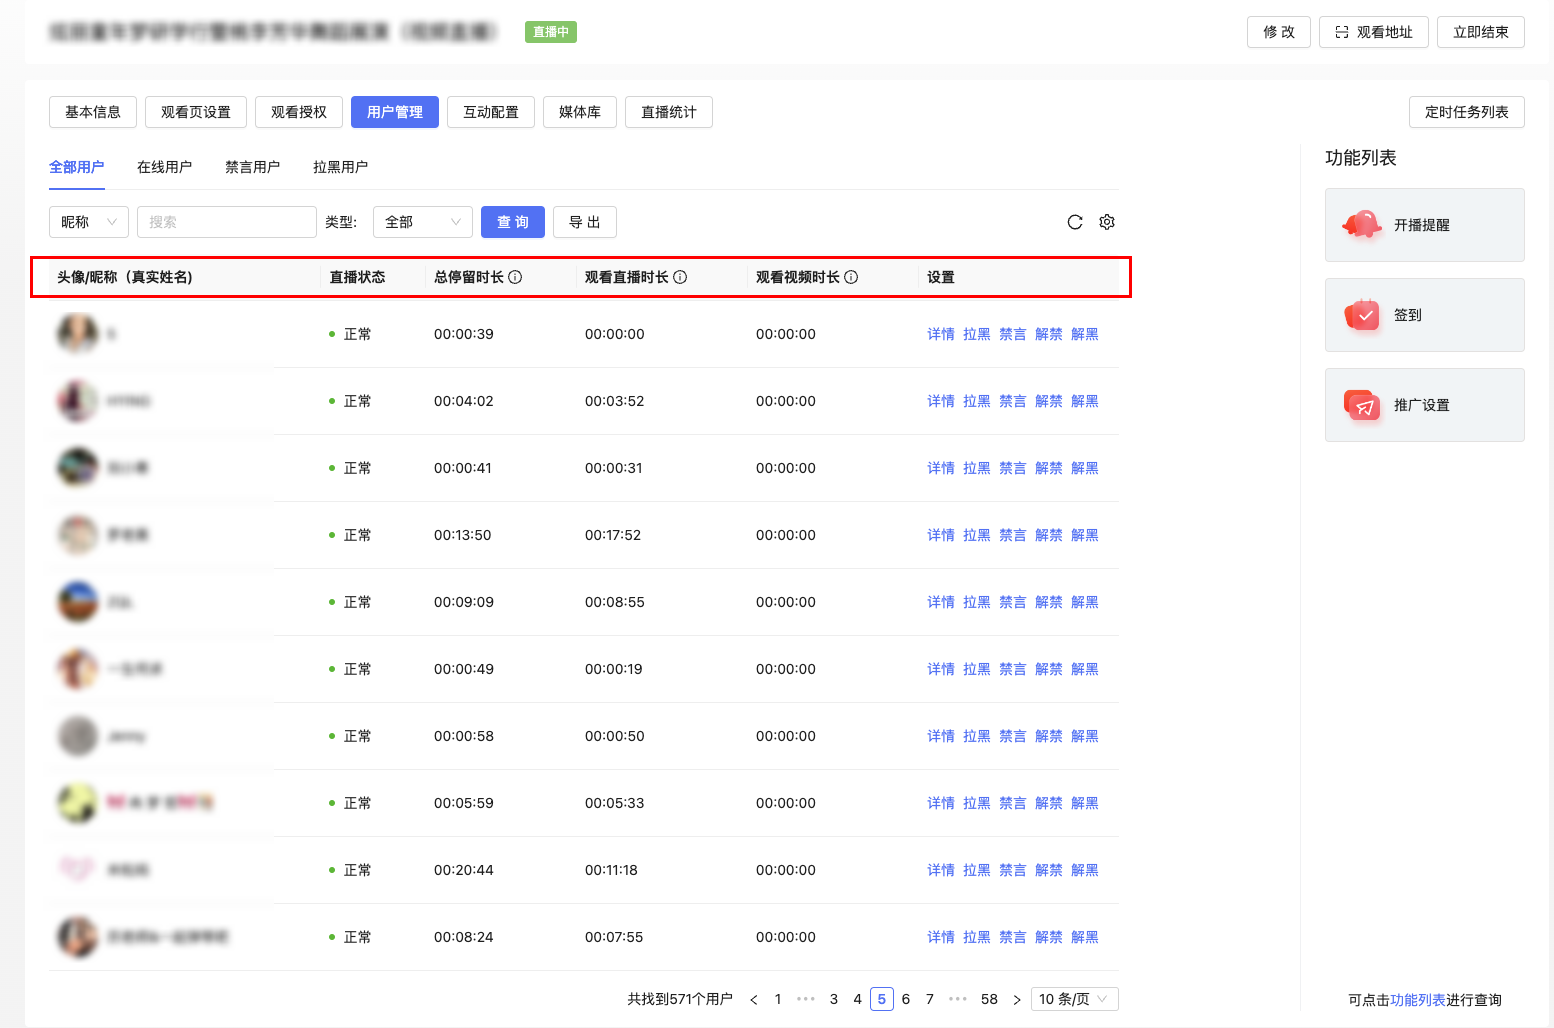Switch to the 禁言用户 tab
Screen dimensions: 1554x1028
[x=252, y=167]
